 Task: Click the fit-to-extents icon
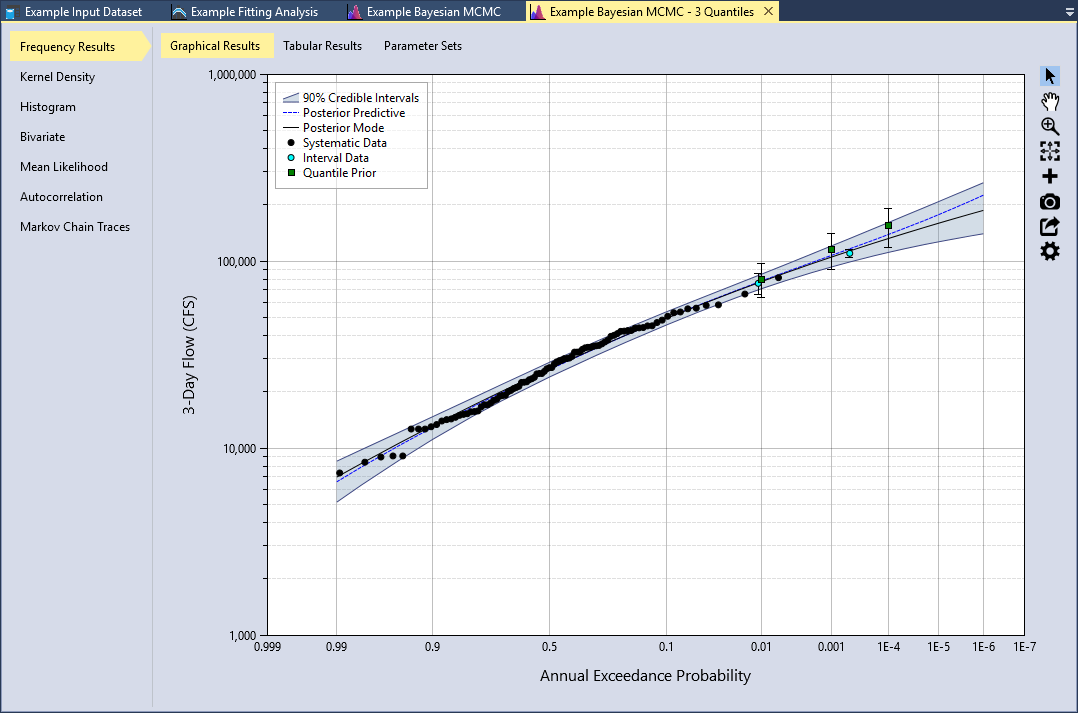pos(1049,151)
